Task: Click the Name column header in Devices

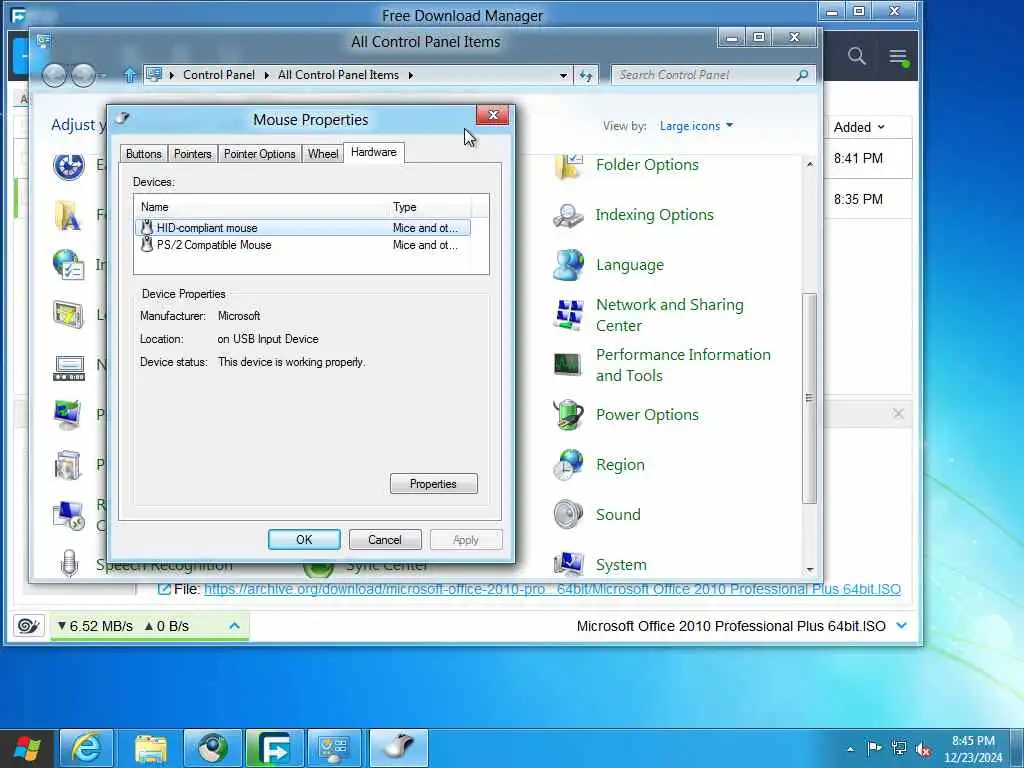Action: coord(261,207)
